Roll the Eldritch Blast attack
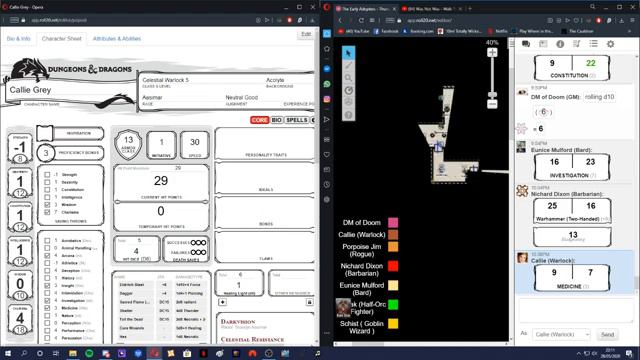640x360 pixels. (x=131, y=284)
